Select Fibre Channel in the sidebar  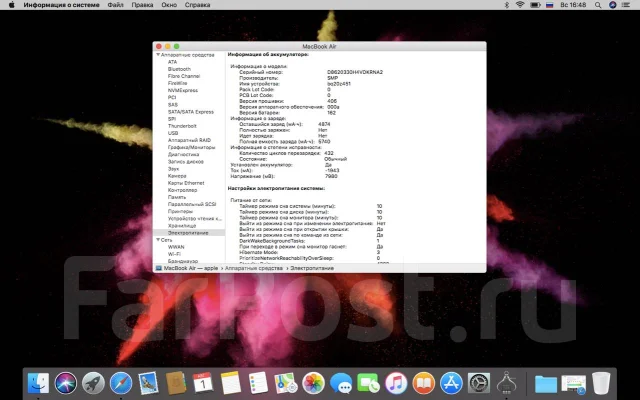(x=184, y=76)
